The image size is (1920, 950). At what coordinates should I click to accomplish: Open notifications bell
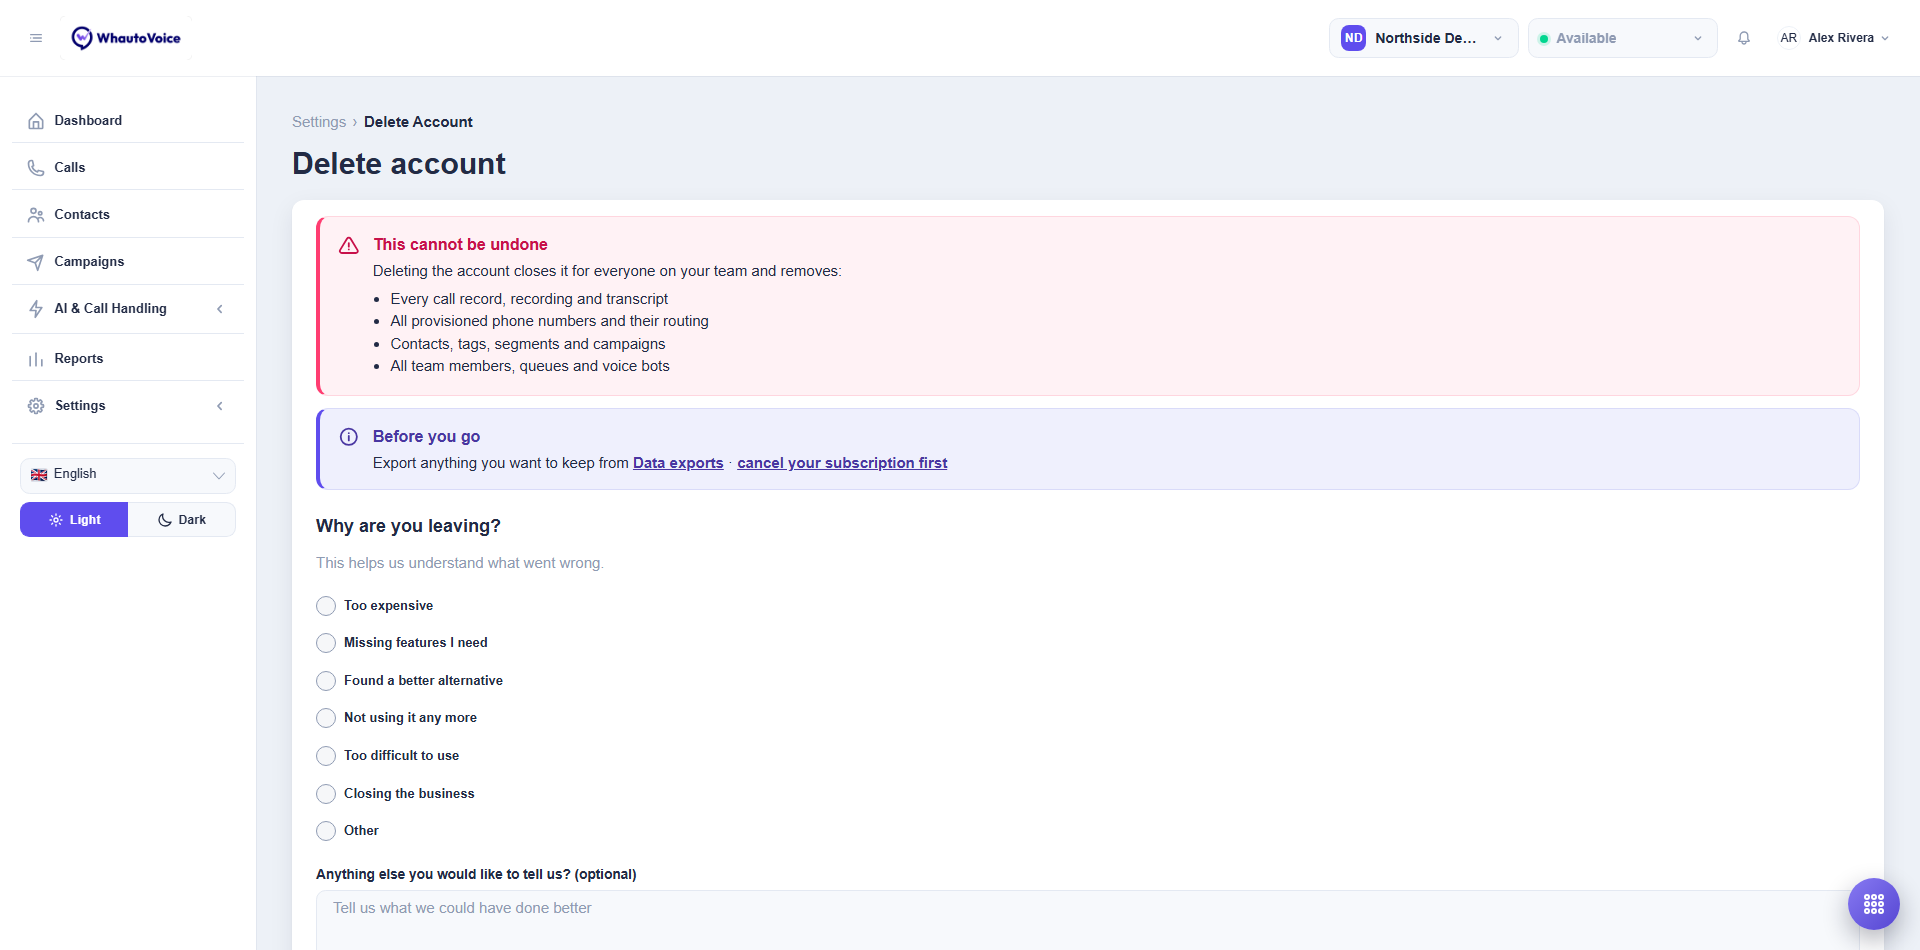tap(1744, 38)
